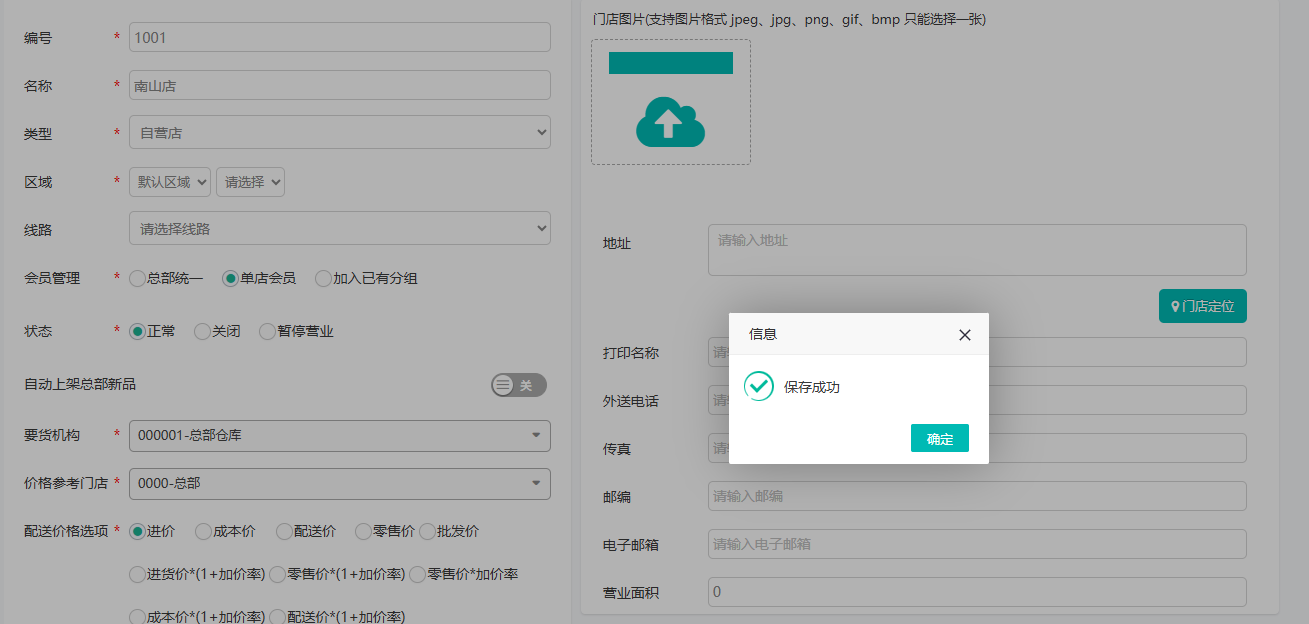Choose 进价 delivery price option
Screen dimensions: 1309x624
[x=138, y=531]
